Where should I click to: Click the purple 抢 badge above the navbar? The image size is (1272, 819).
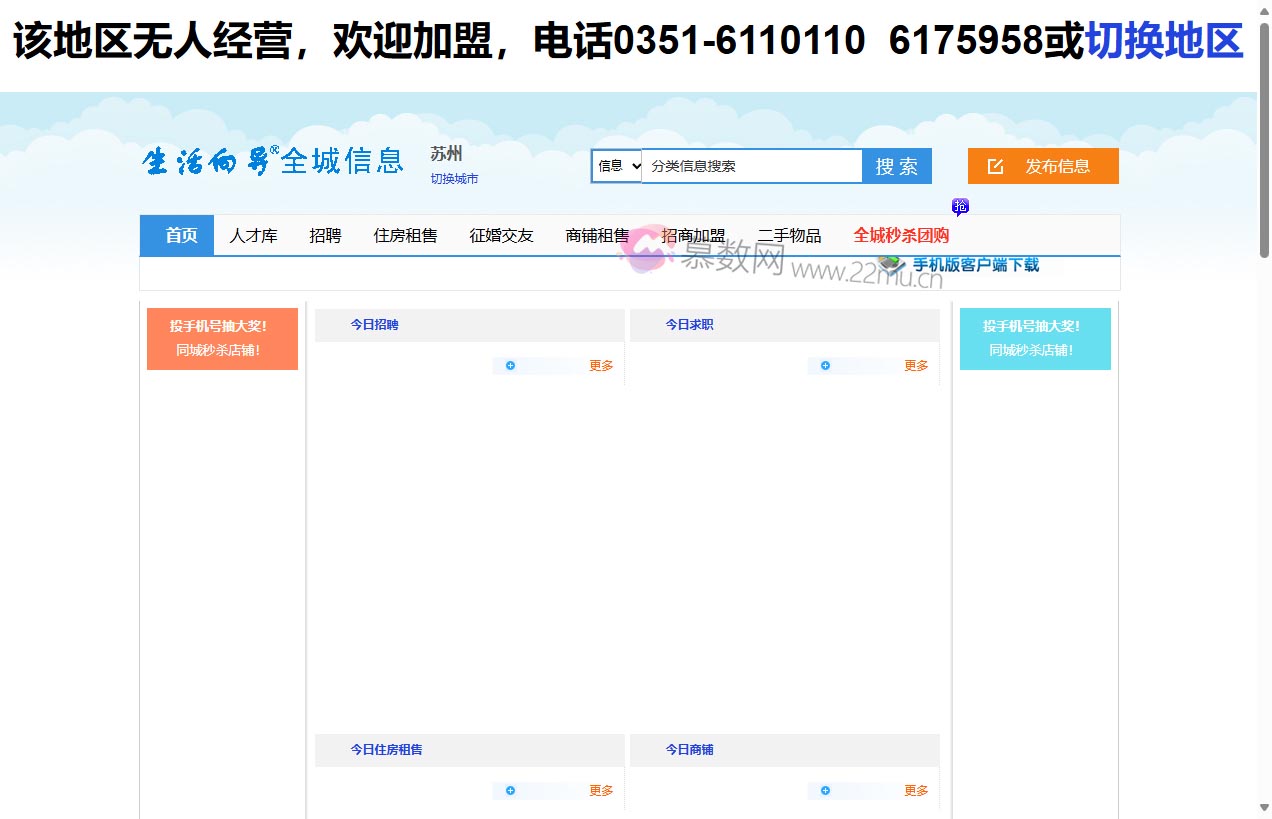[961, 206]
